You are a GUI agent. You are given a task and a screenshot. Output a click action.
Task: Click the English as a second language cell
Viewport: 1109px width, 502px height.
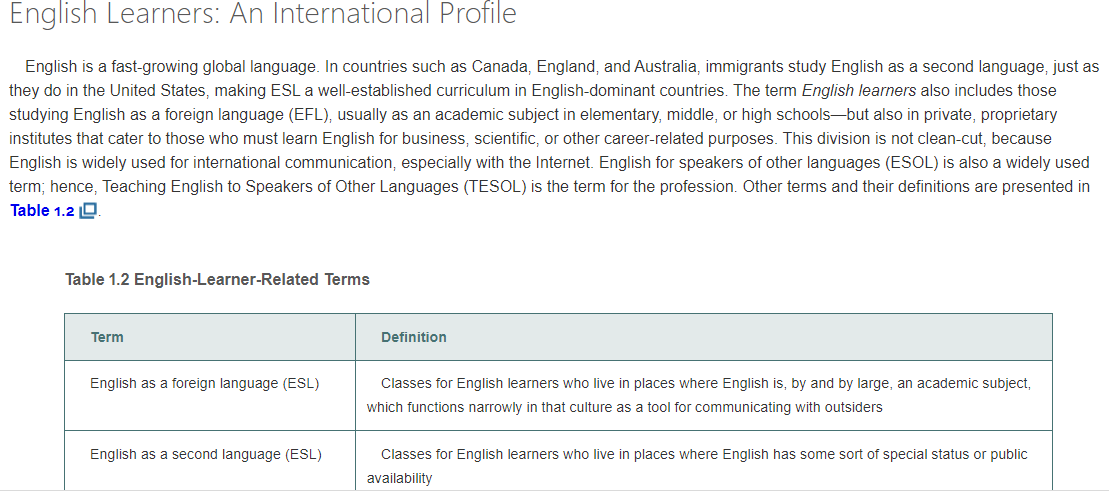coord(205,454)
